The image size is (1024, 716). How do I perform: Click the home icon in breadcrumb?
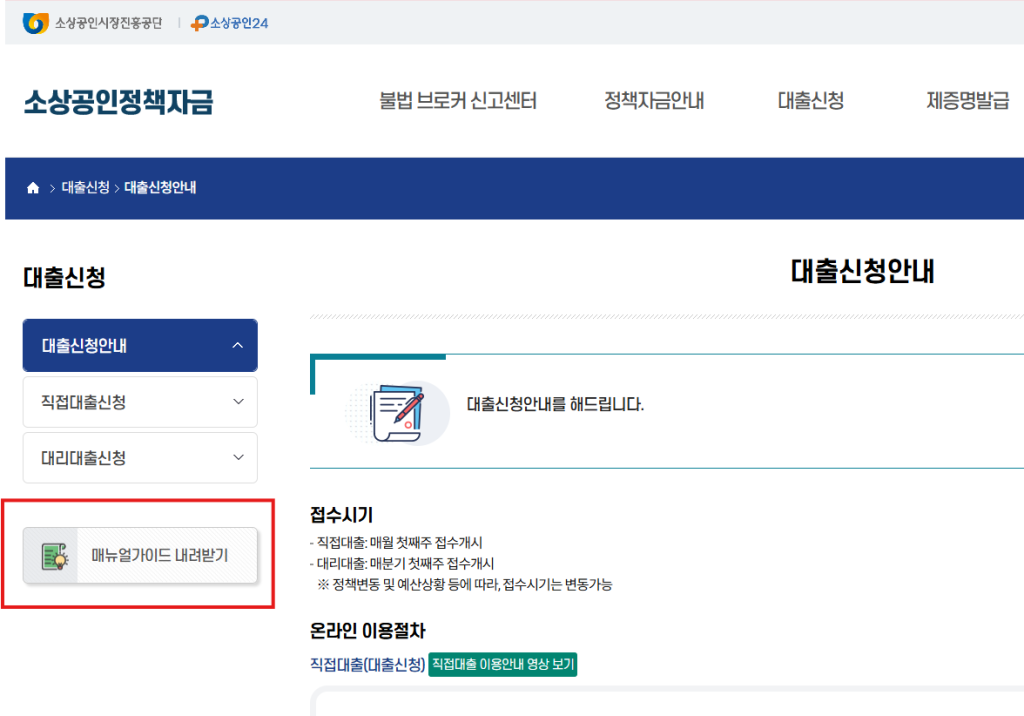(33, 188)
